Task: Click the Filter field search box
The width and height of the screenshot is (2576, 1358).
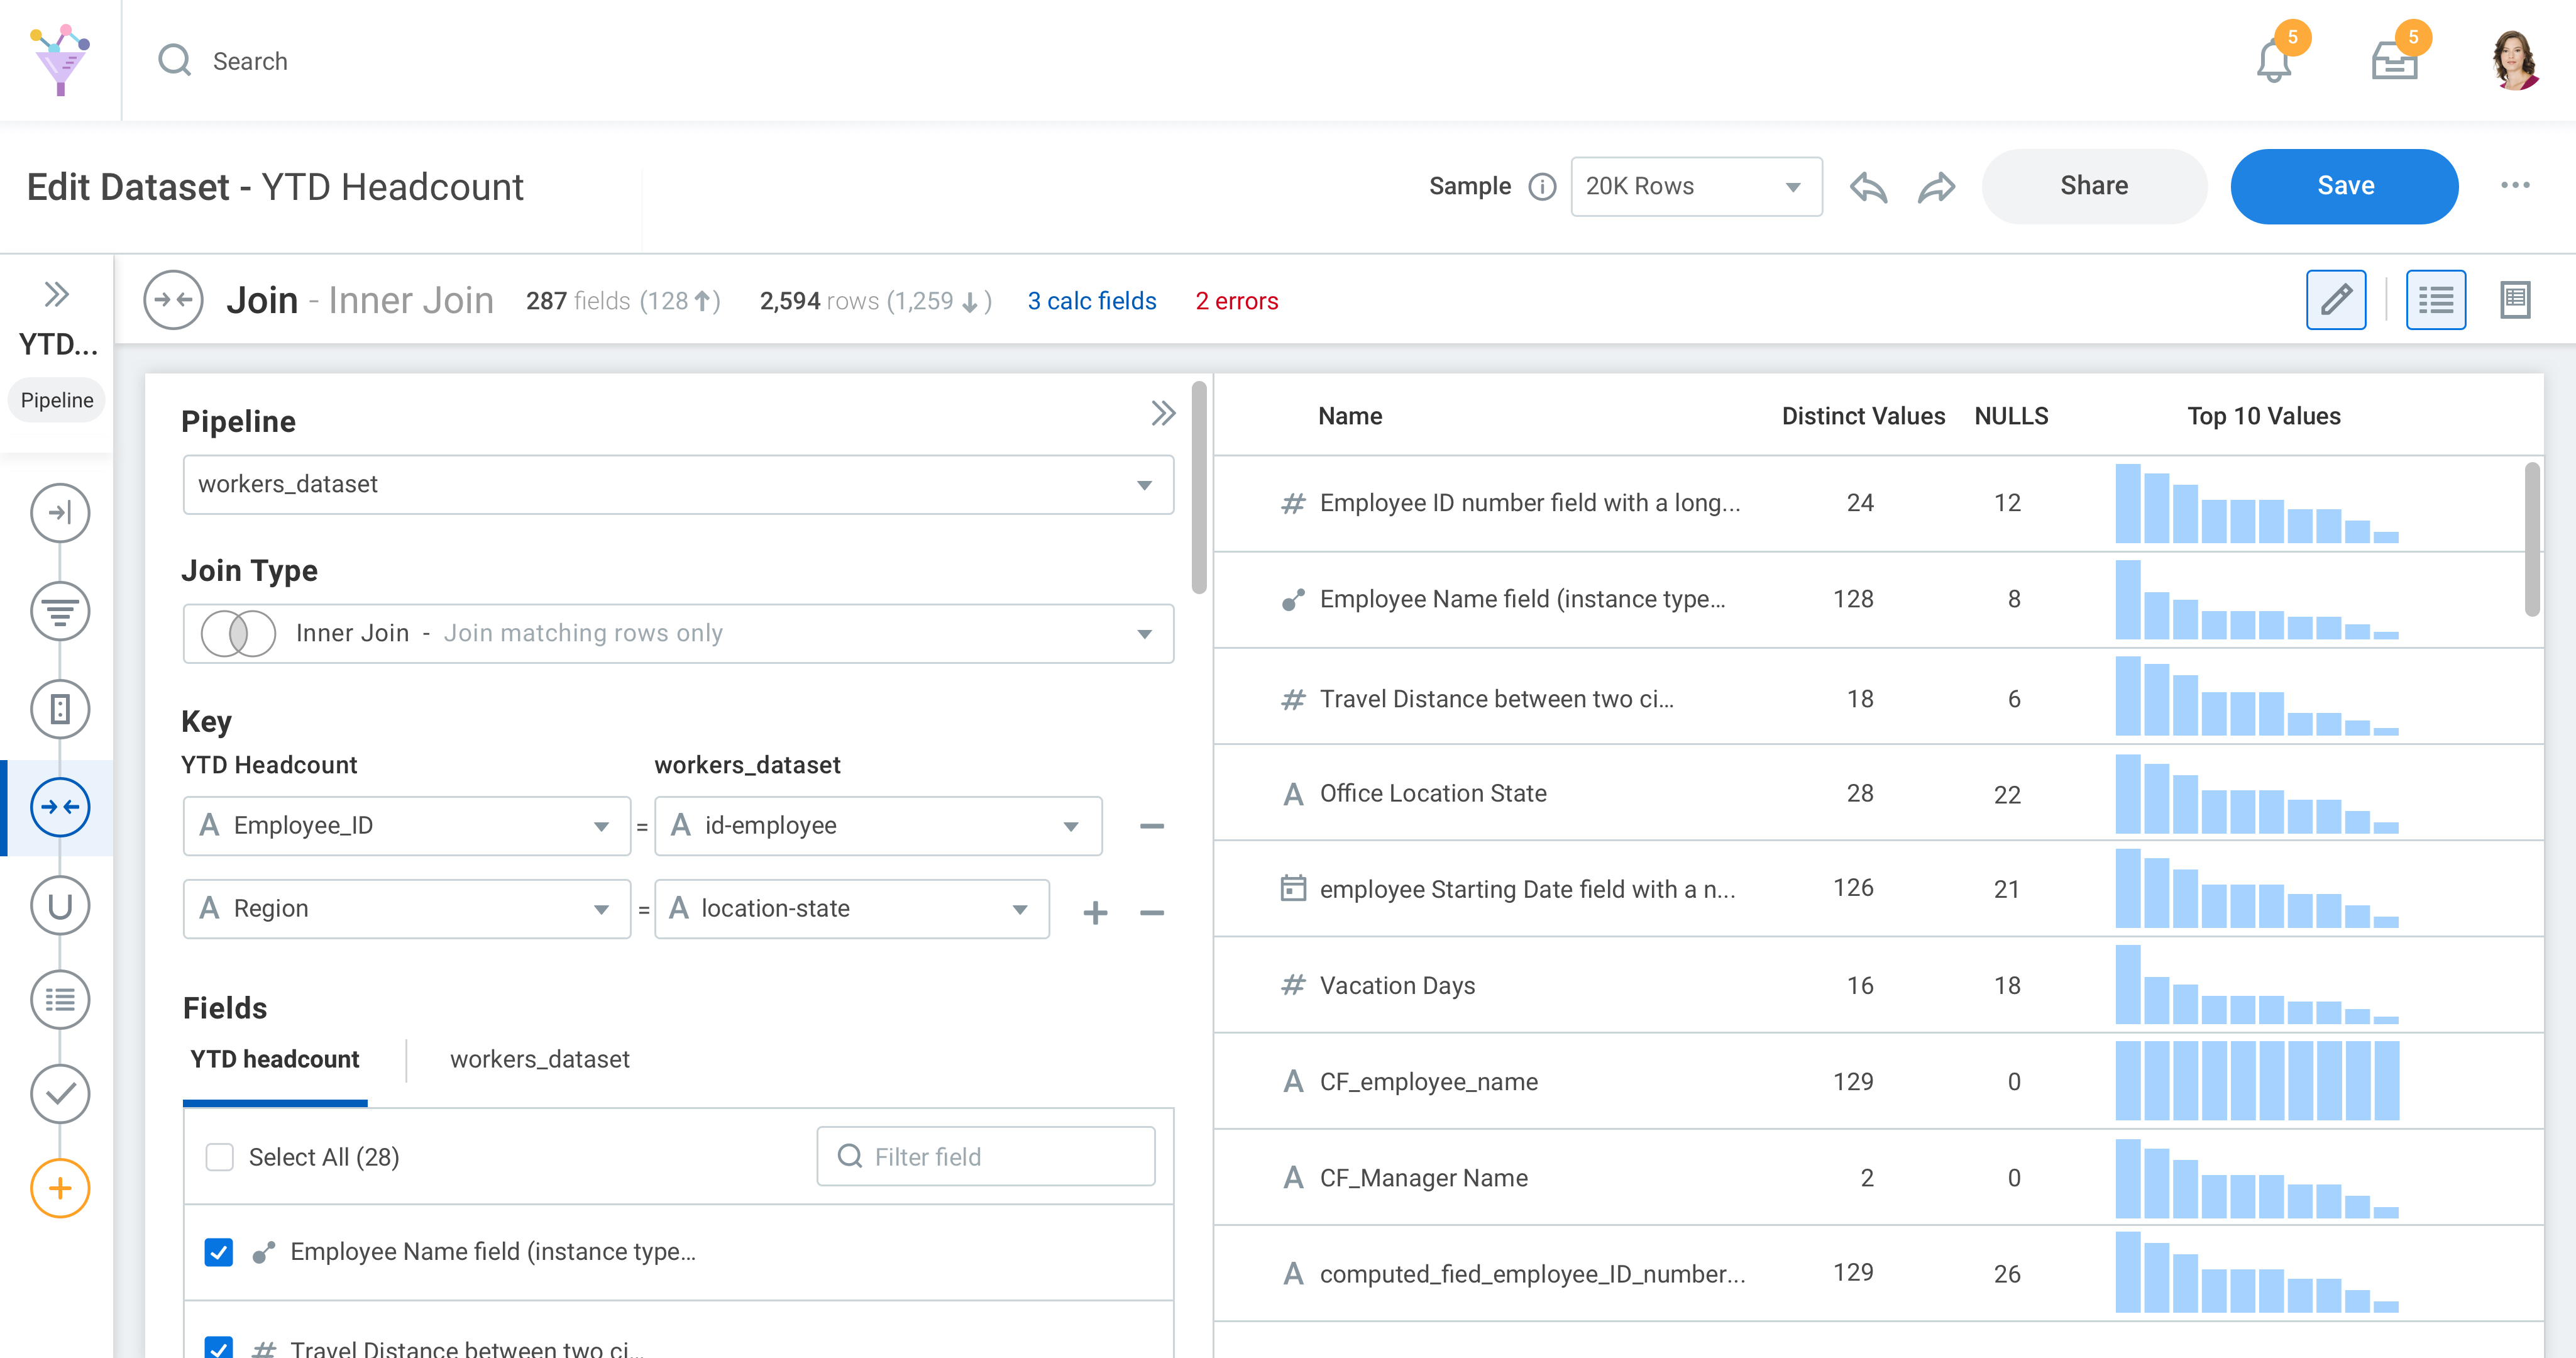Action: 986,1157
